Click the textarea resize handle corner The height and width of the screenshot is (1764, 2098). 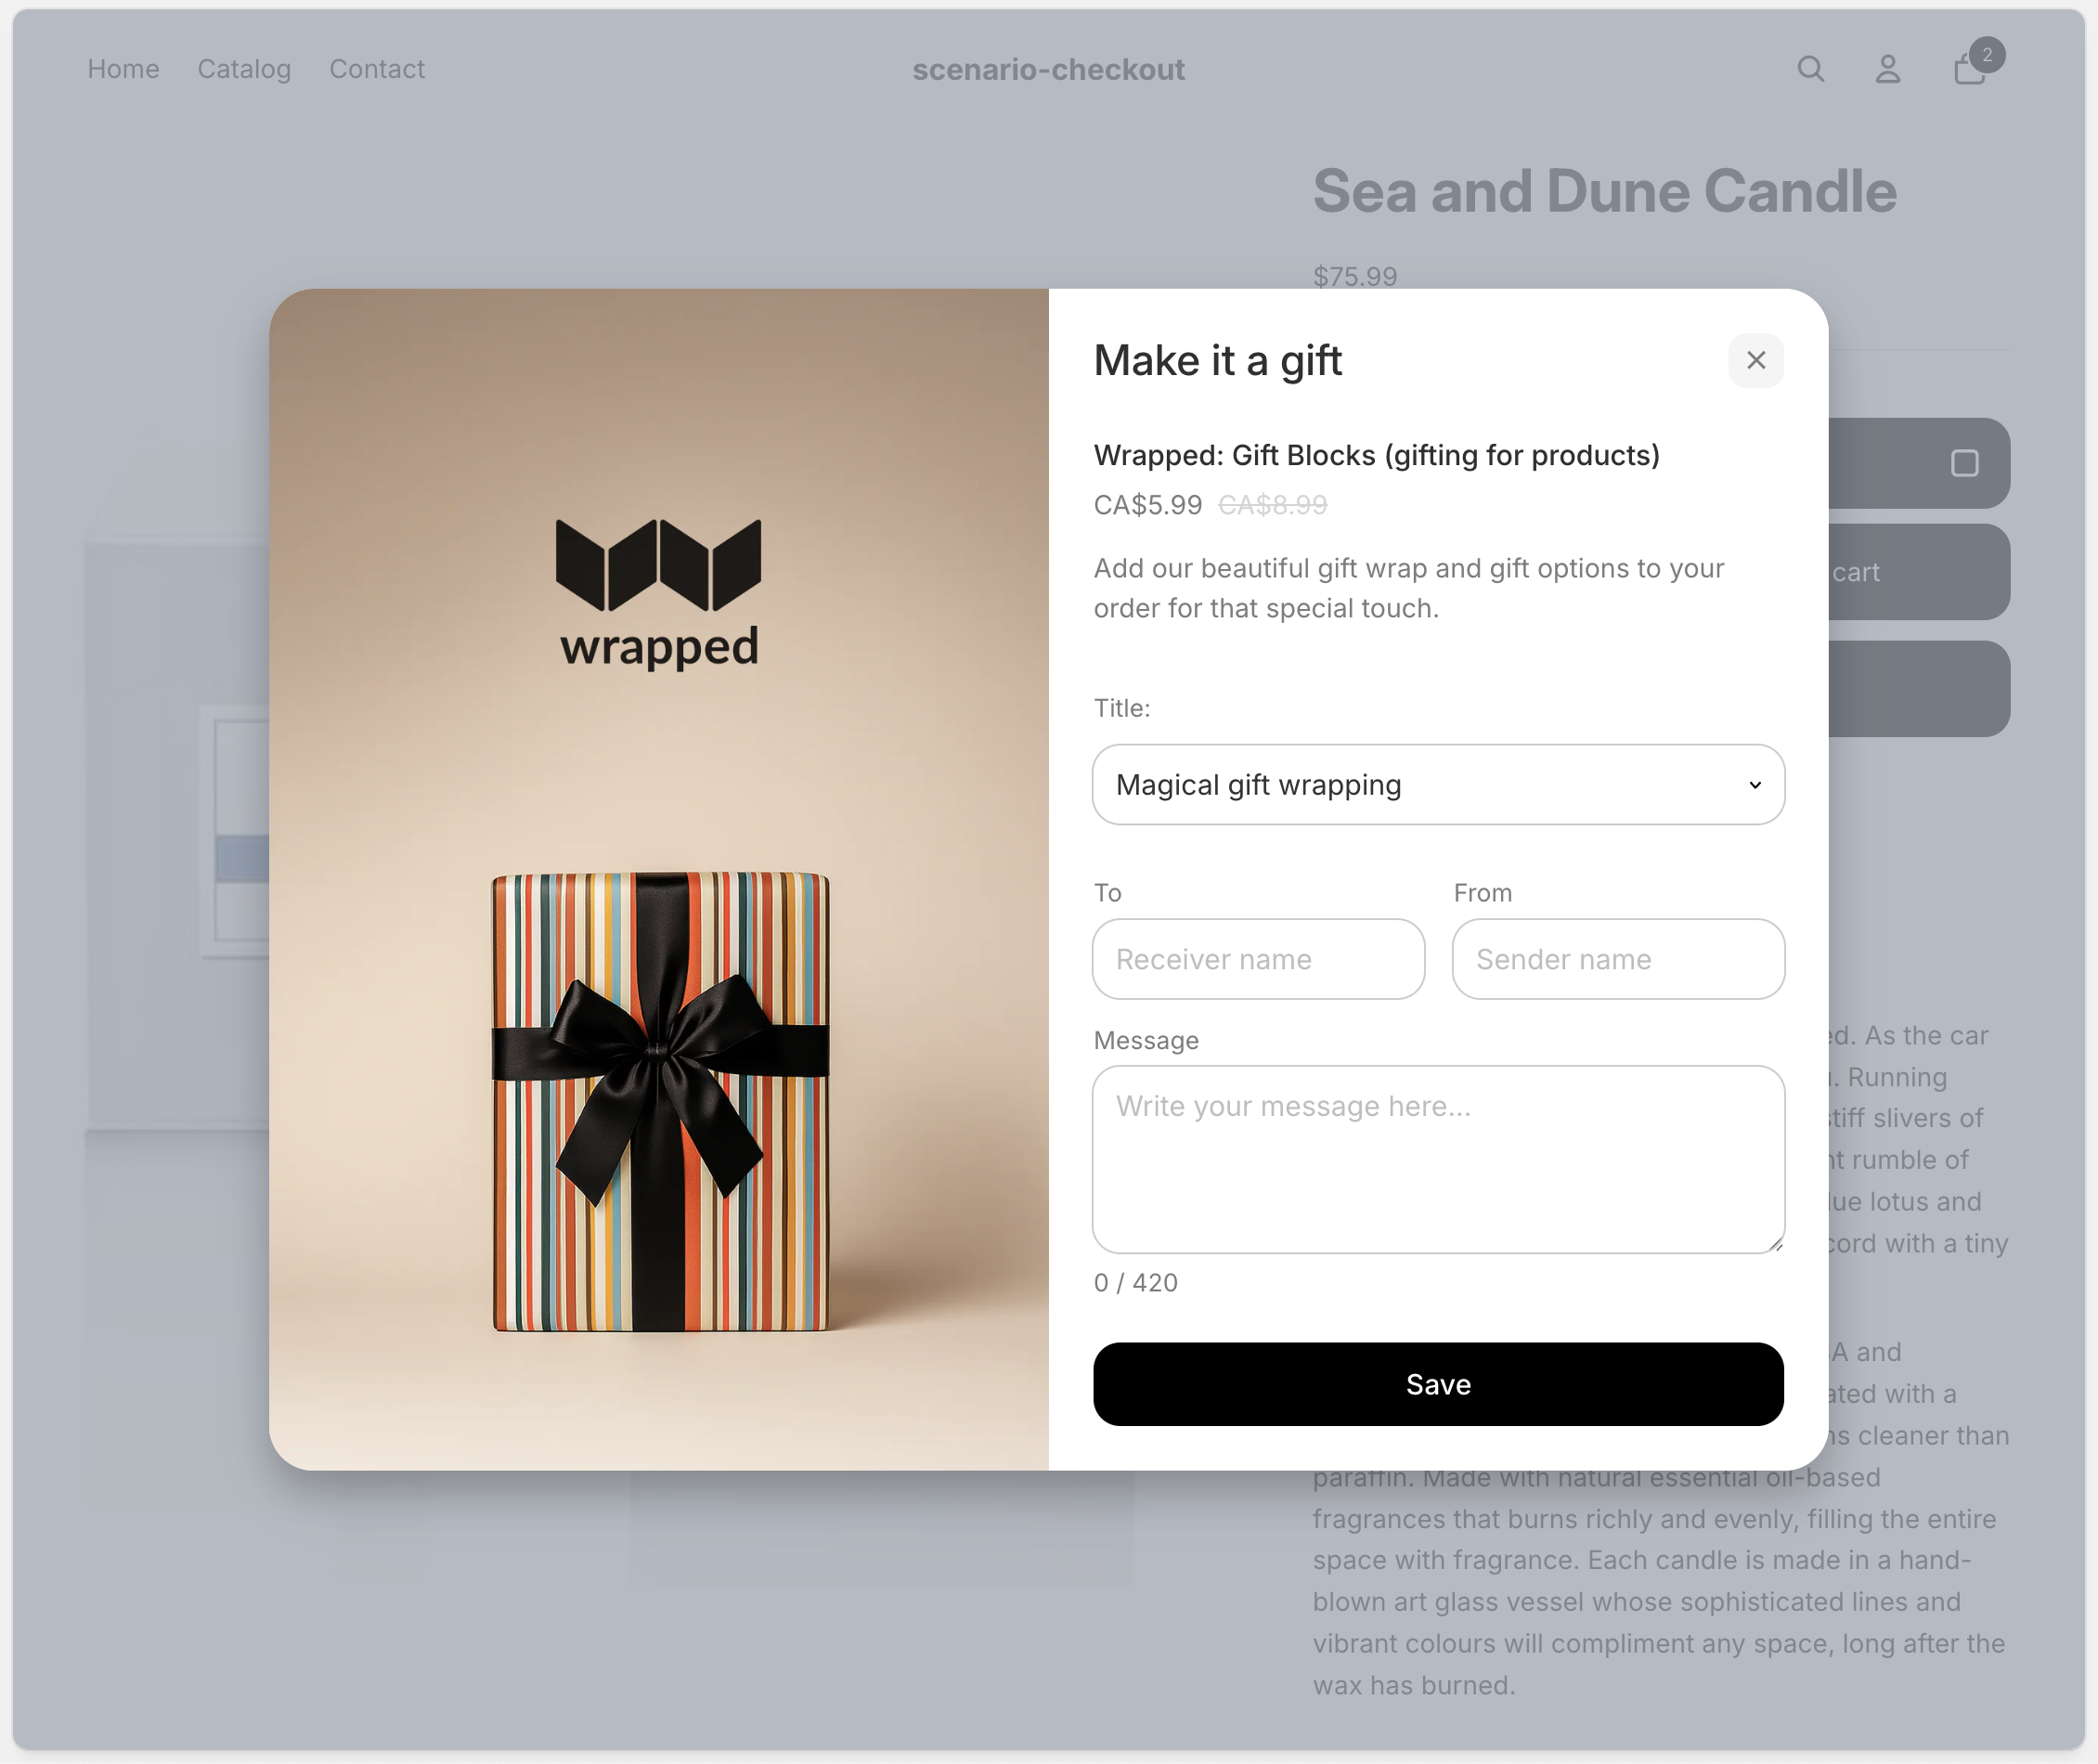1775,1244
